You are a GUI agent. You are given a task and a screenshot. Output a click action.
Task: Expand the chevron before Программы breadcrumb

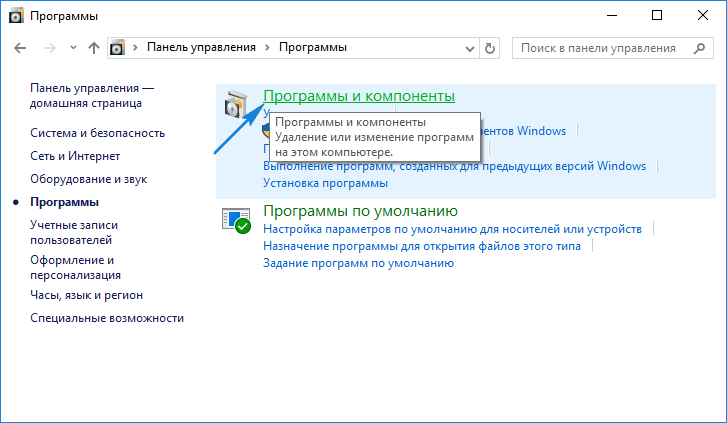268,48
